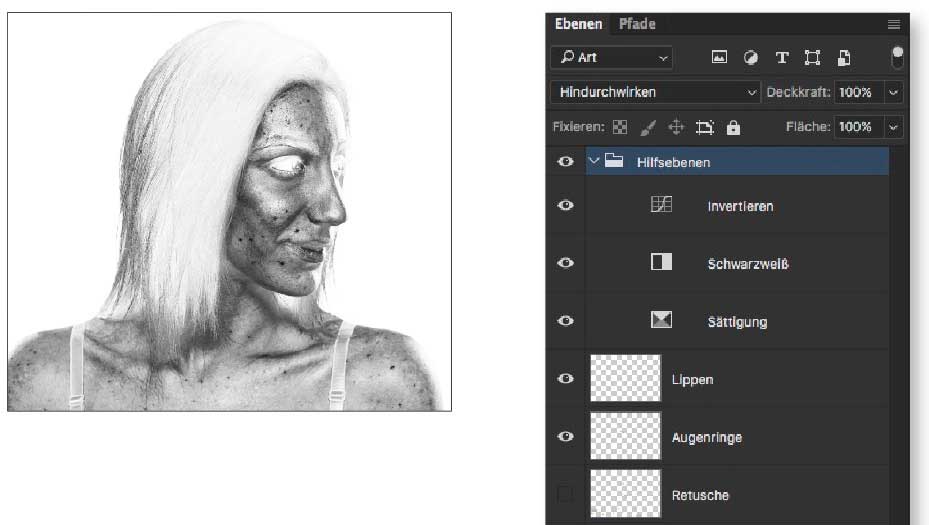The width and height of the screenshot is (929, 525).
Task: Click the pixel layer filter icon
Action: tap(719, 57)
